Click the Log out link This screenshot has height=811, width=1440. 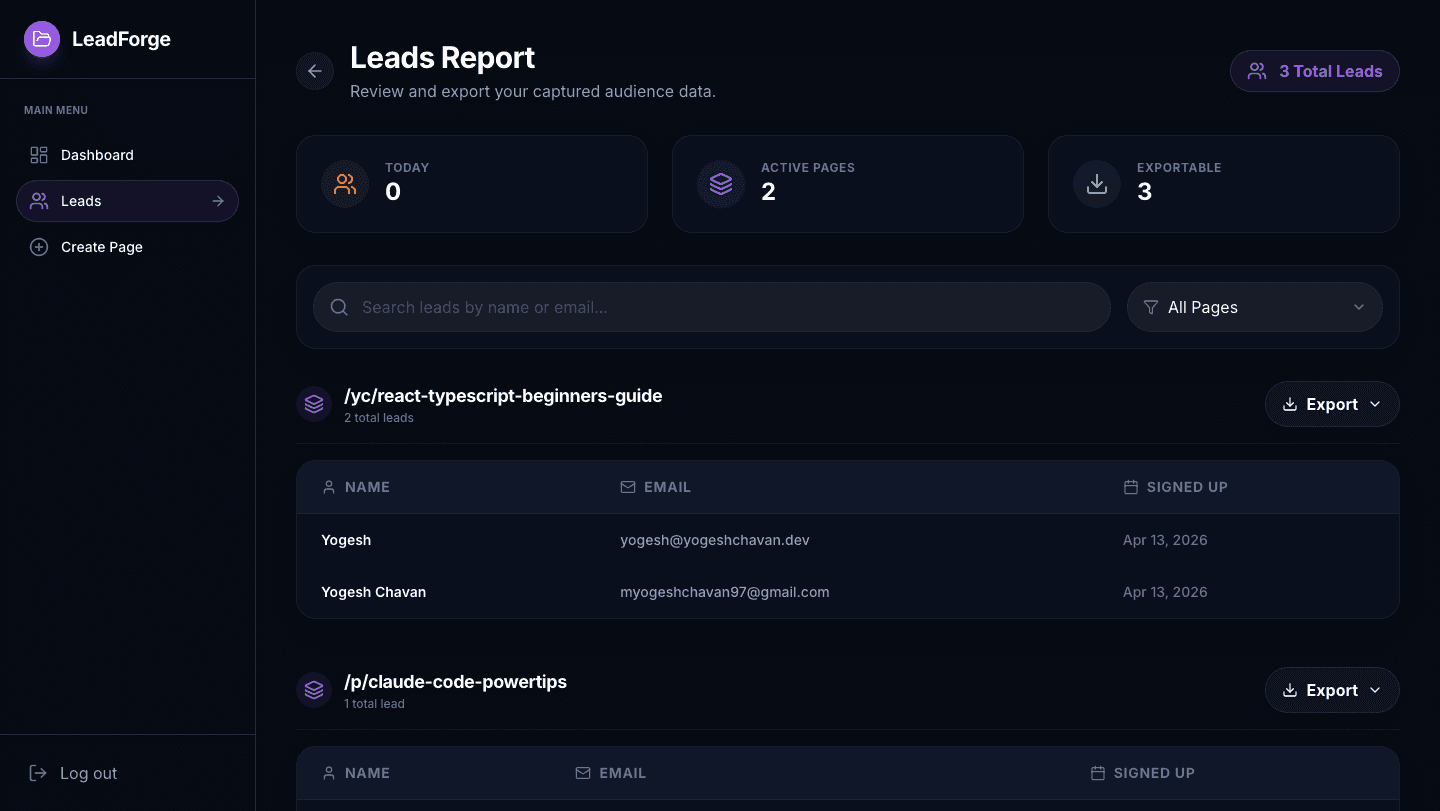coord(73,773)
